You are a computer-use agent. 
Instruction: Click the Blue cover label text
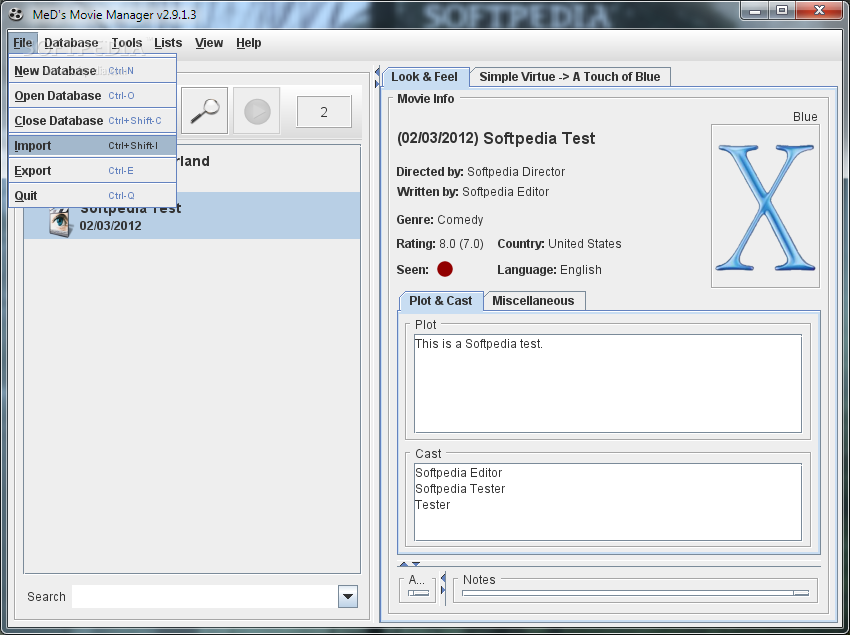point(804,117)
